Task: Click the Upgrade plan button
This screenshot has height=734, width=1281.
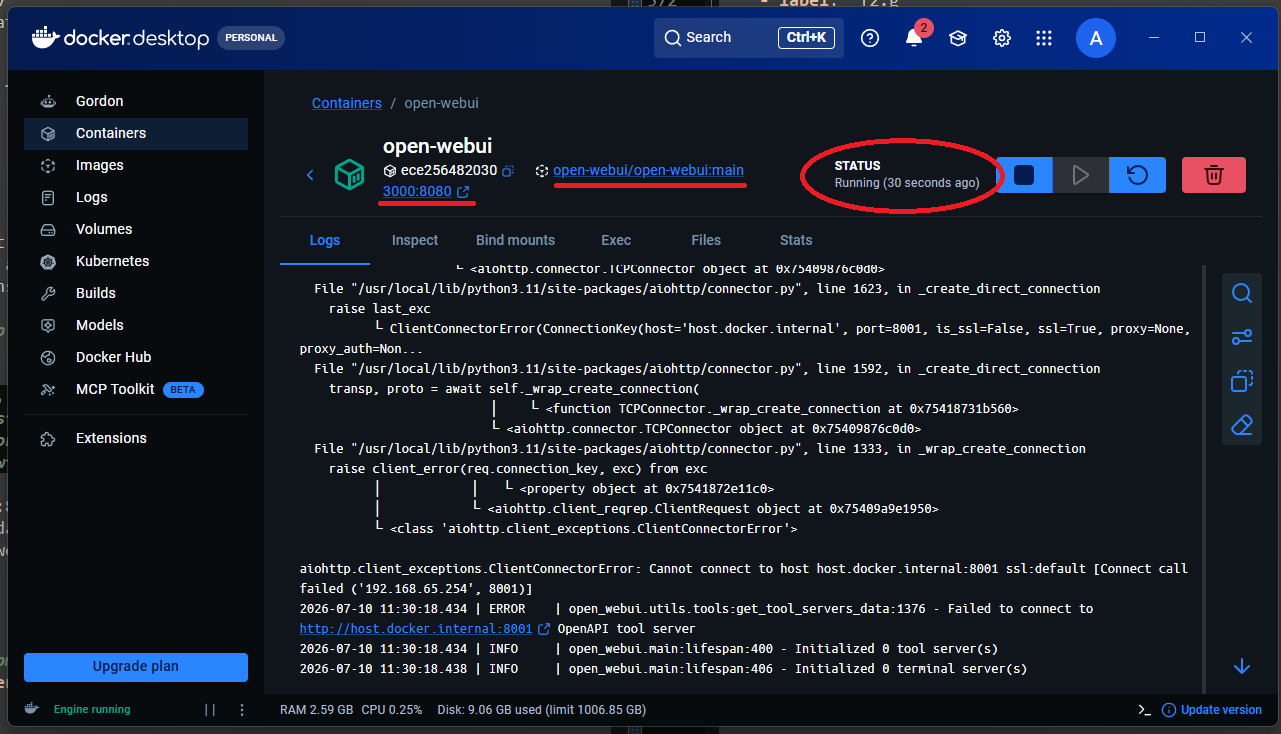Action: point(136,667)
